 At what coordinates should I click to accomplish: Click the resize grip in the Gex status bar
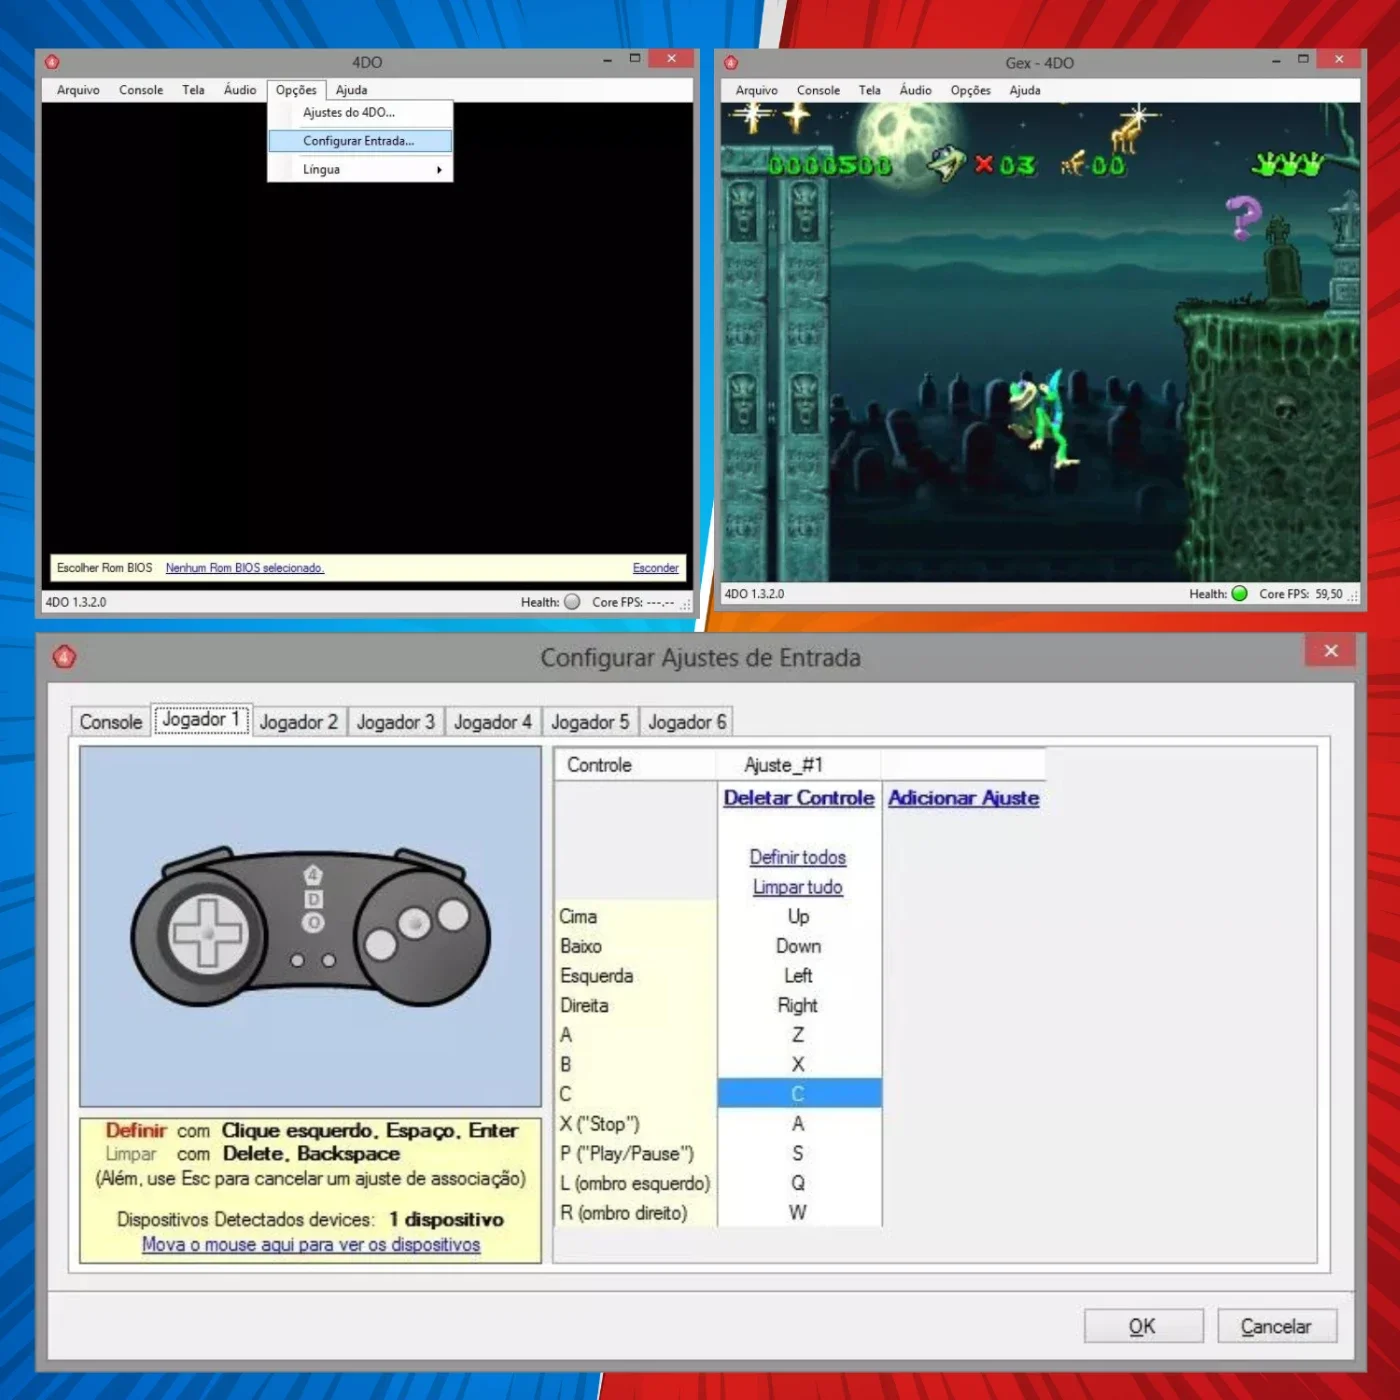point(1353,596)
